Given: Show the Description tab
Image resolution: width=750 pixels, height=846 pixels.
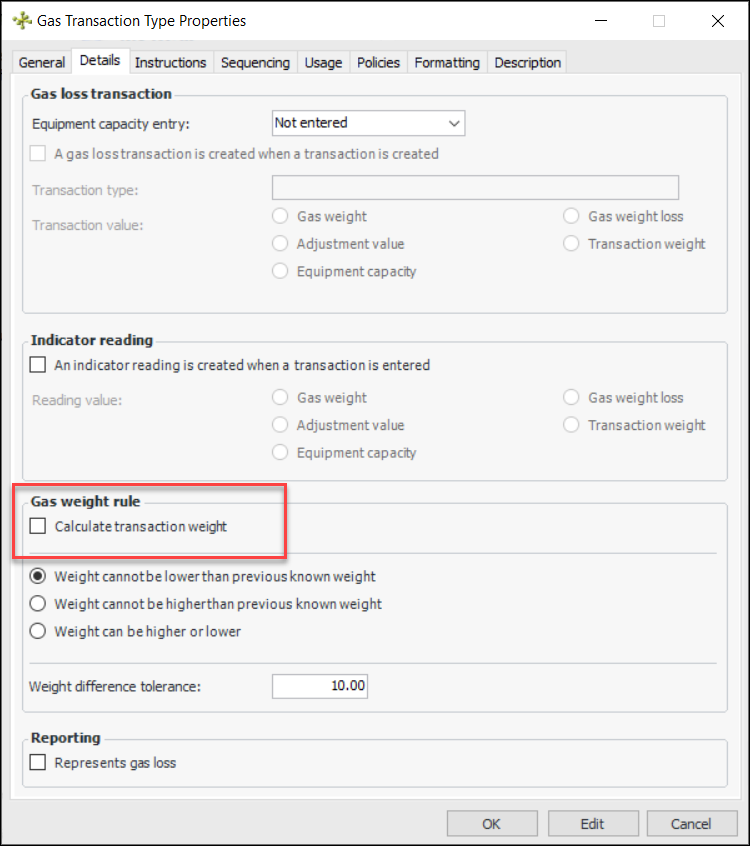Looking at the screenshot, I should click(528, 62).
